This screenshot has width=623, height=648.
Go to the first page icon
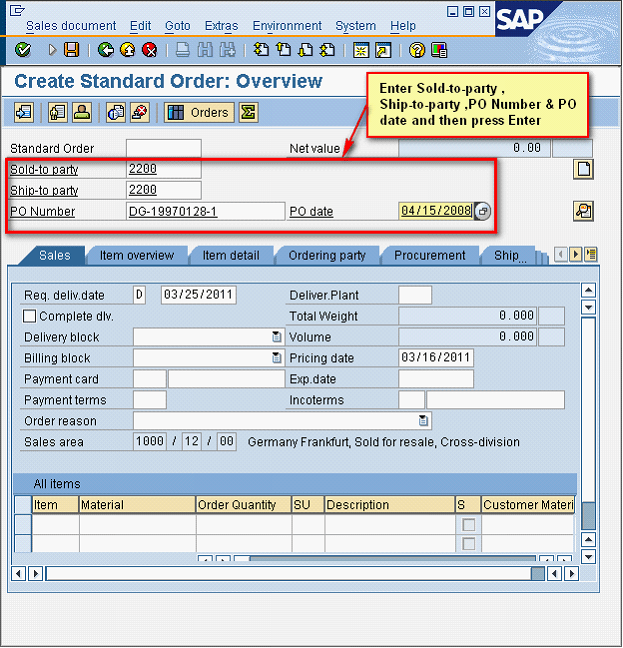click(261, 50)
